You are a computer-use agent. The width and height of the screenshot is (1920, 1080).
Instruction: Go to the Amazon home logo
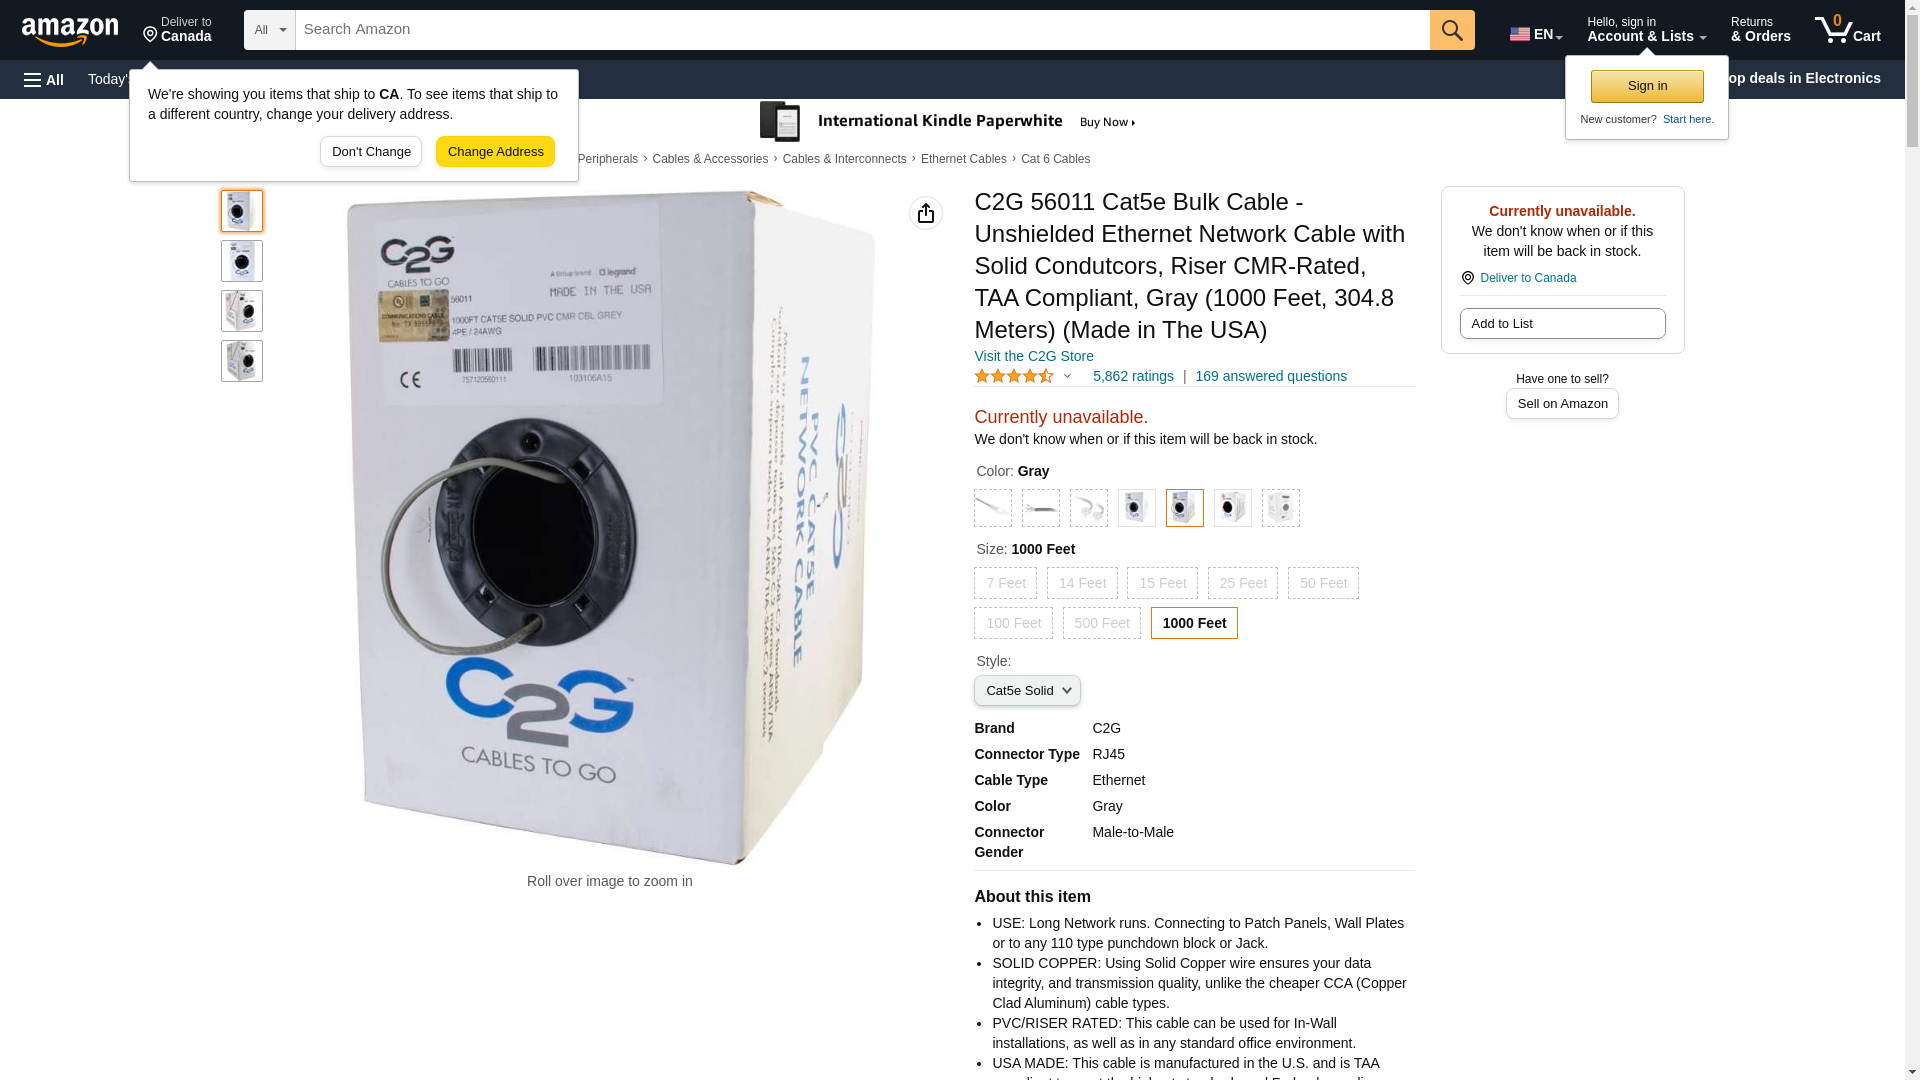(70, 31)
